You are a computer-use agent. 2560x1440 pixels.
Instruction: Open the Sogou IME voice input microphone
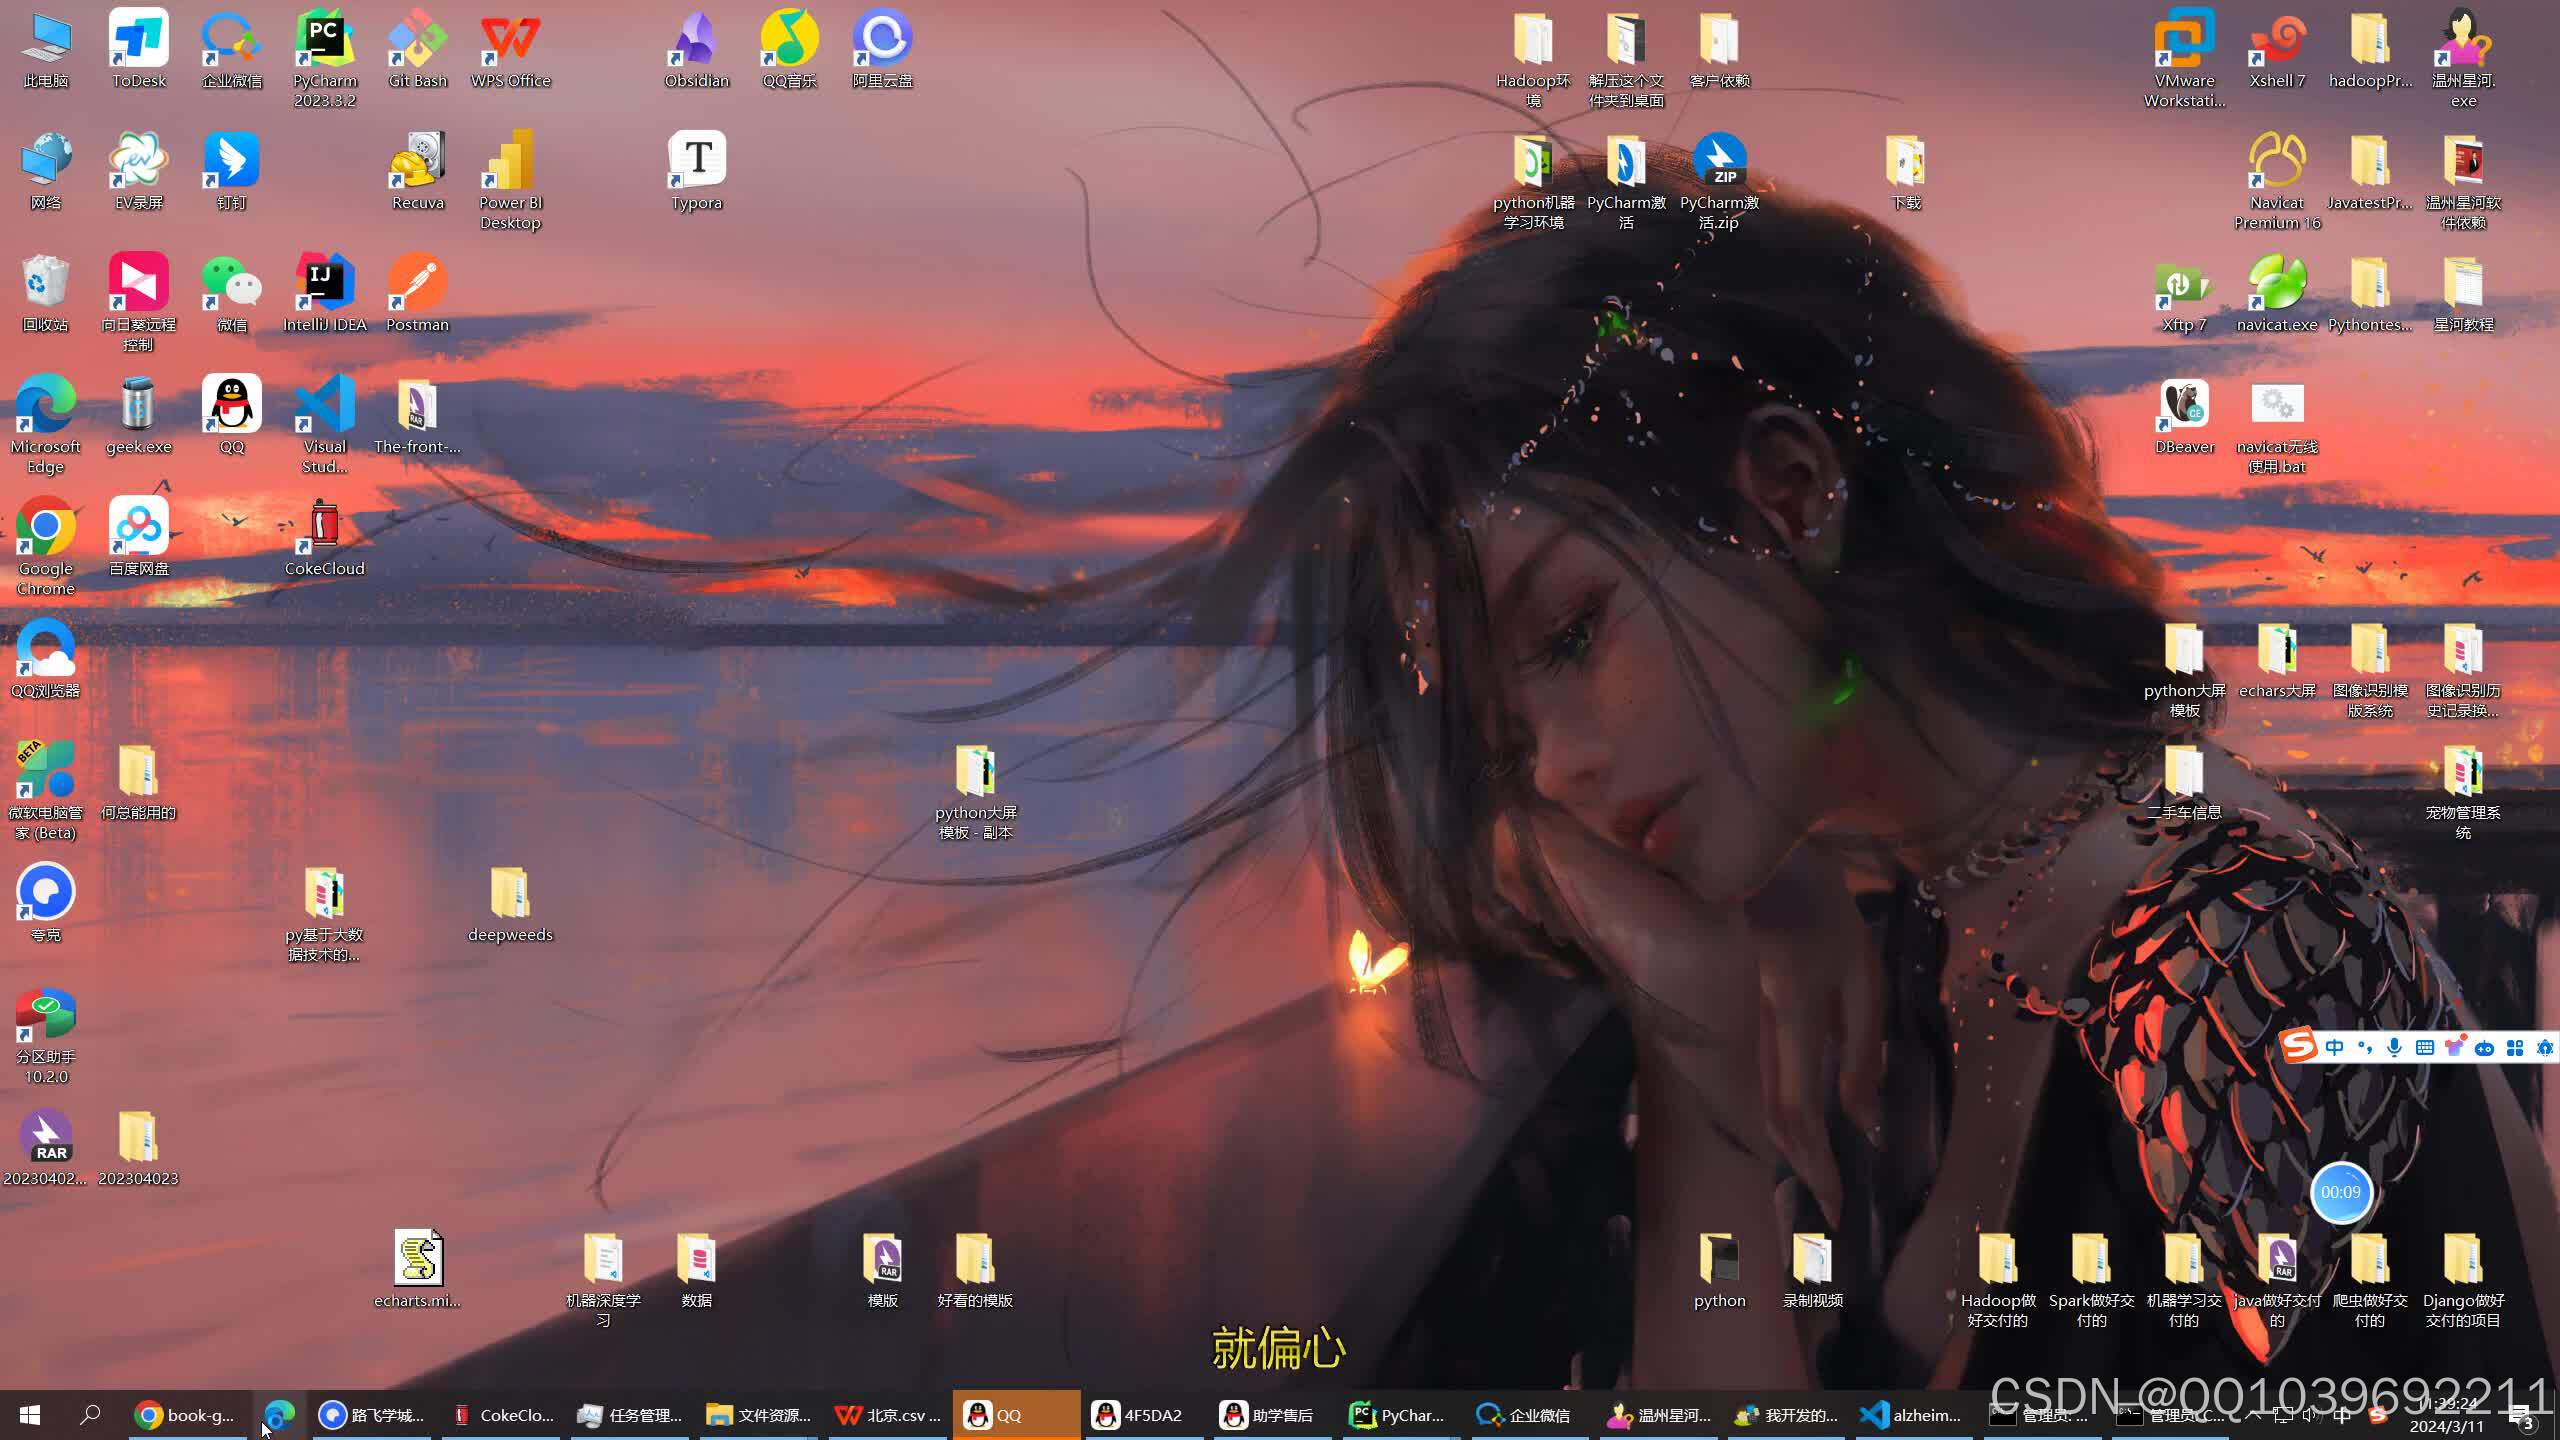[x=2394, y=1047]
